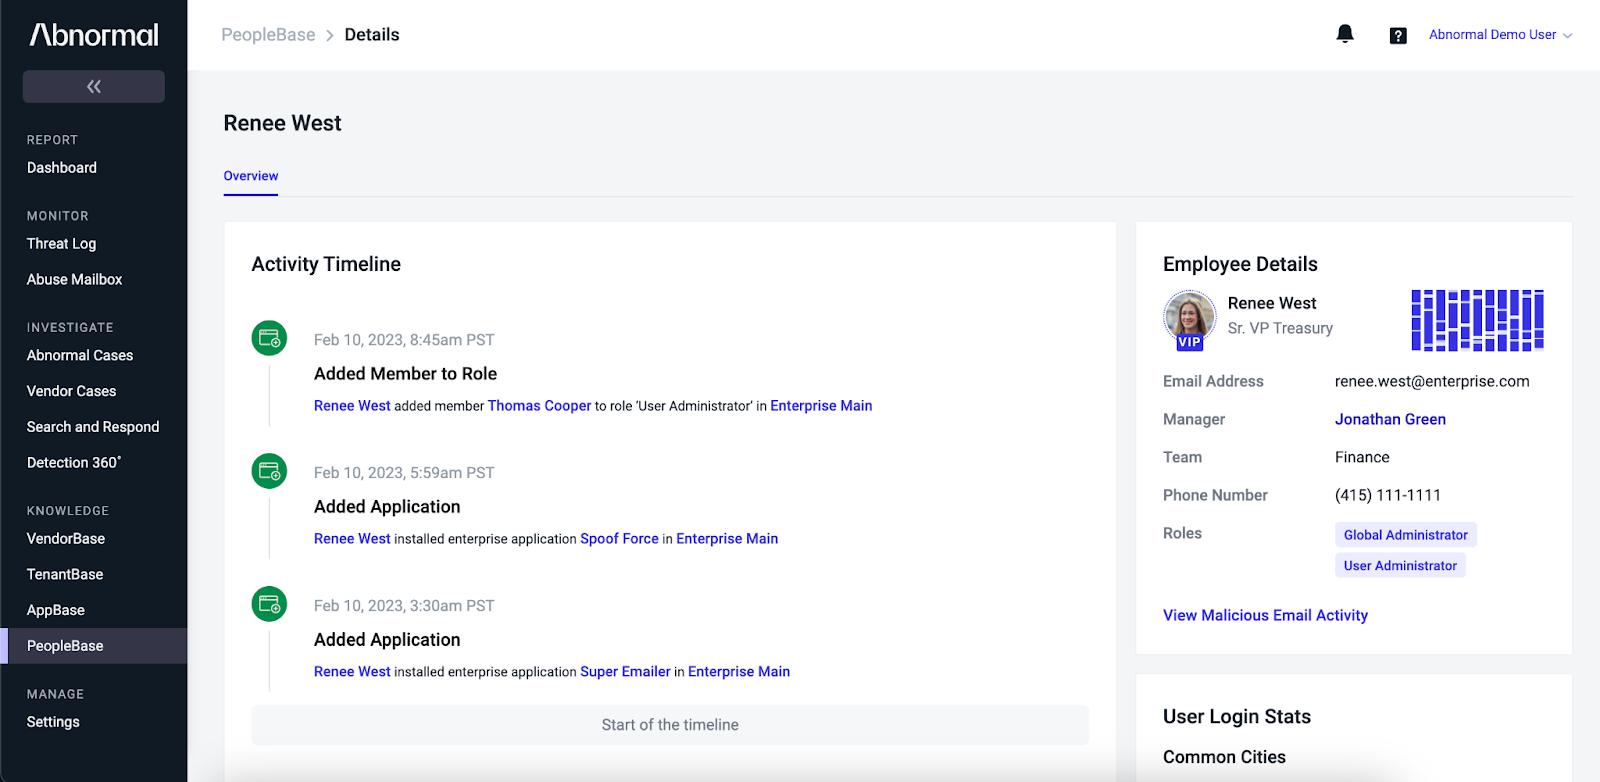This screenshot has width=1600, height=782.
Task: Navigate to Abnormal Cases
Action: point(80,356)
